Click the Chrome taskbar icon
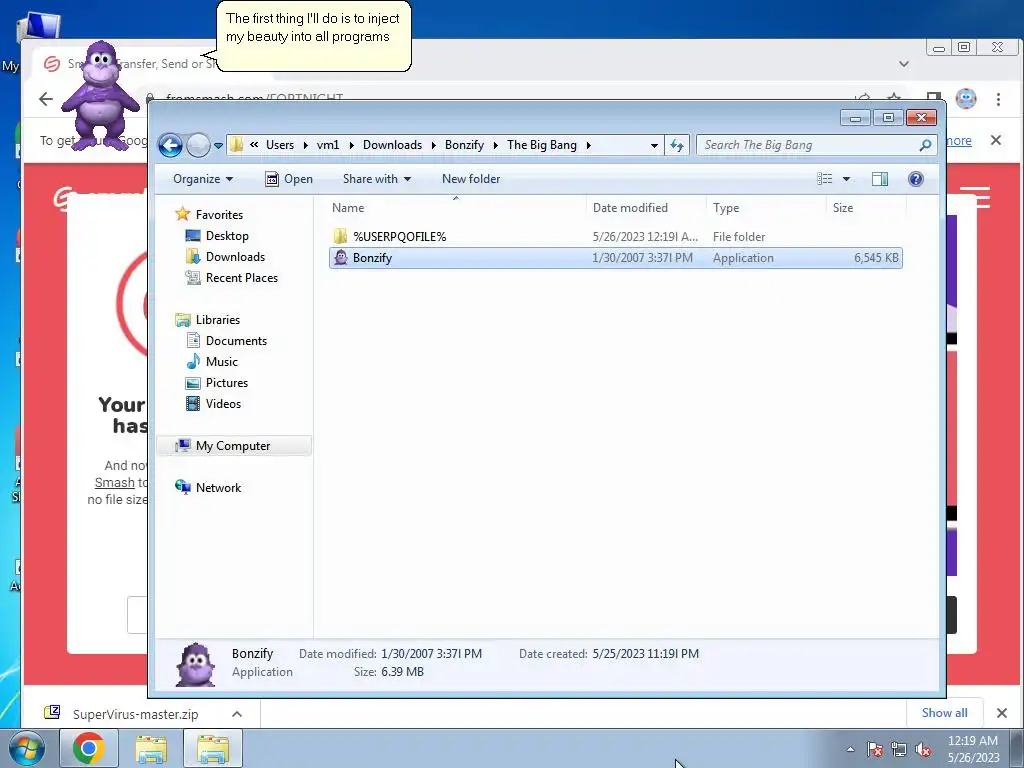Image resolution: width=1024 pixels, height=768 pixels. tap(89, 748)
